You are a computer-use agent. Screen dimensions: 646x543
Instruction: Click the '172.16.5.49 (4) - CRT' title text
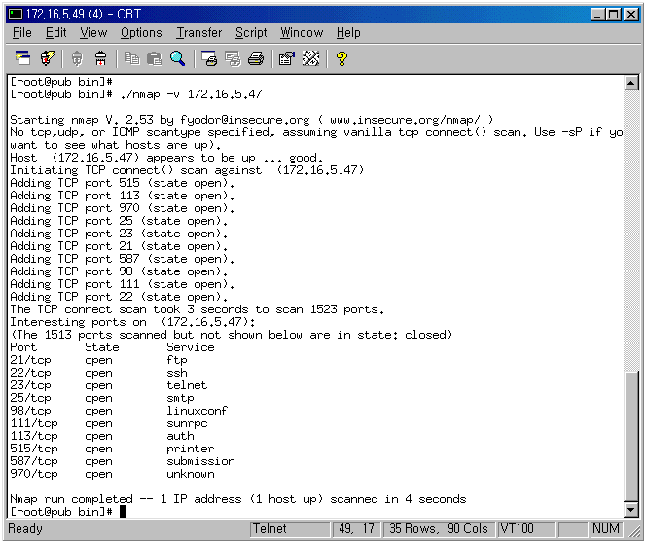83,14
